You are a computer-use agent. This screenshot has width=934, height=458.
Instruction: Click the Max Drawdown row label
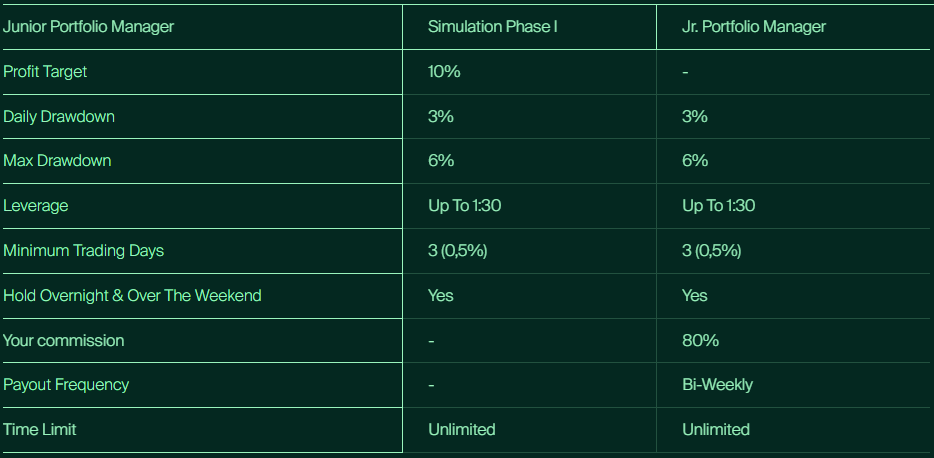[57, 160]
